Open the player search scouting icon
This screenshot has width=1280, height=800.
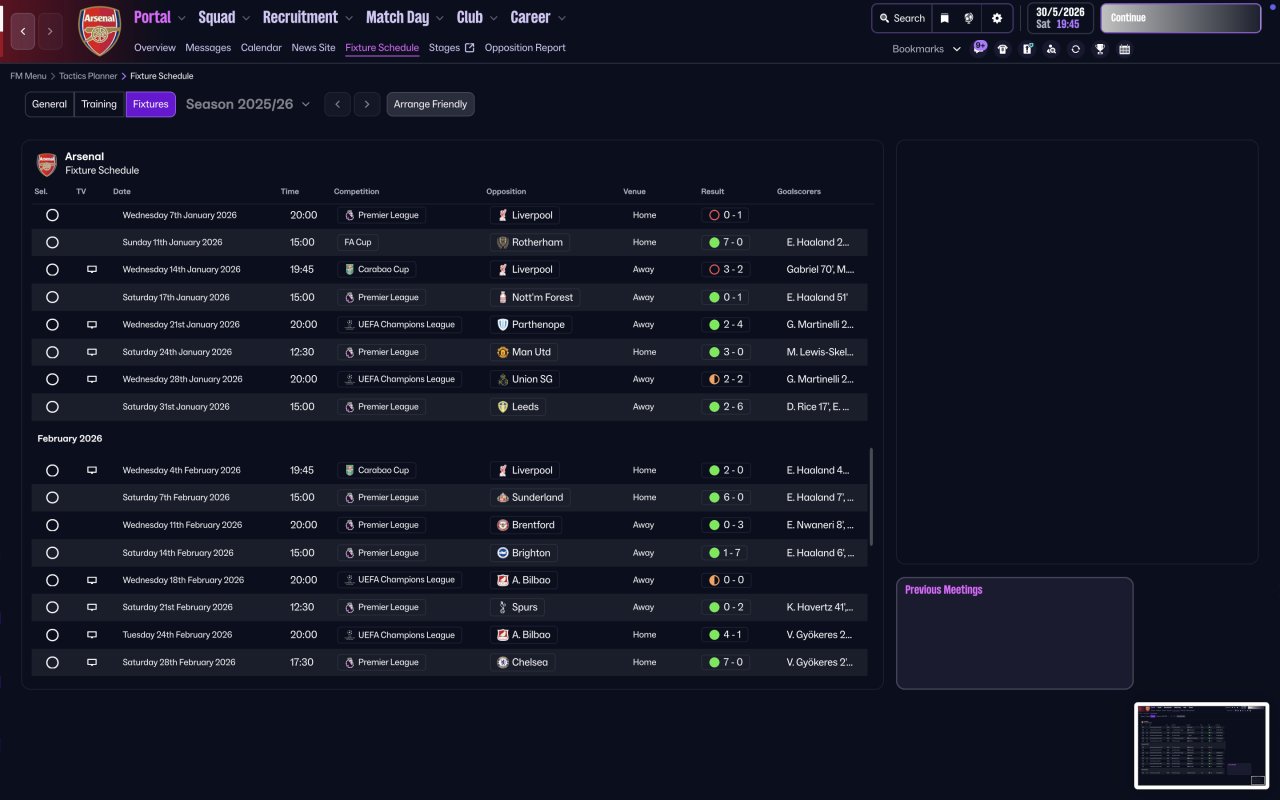[1051, 49]
